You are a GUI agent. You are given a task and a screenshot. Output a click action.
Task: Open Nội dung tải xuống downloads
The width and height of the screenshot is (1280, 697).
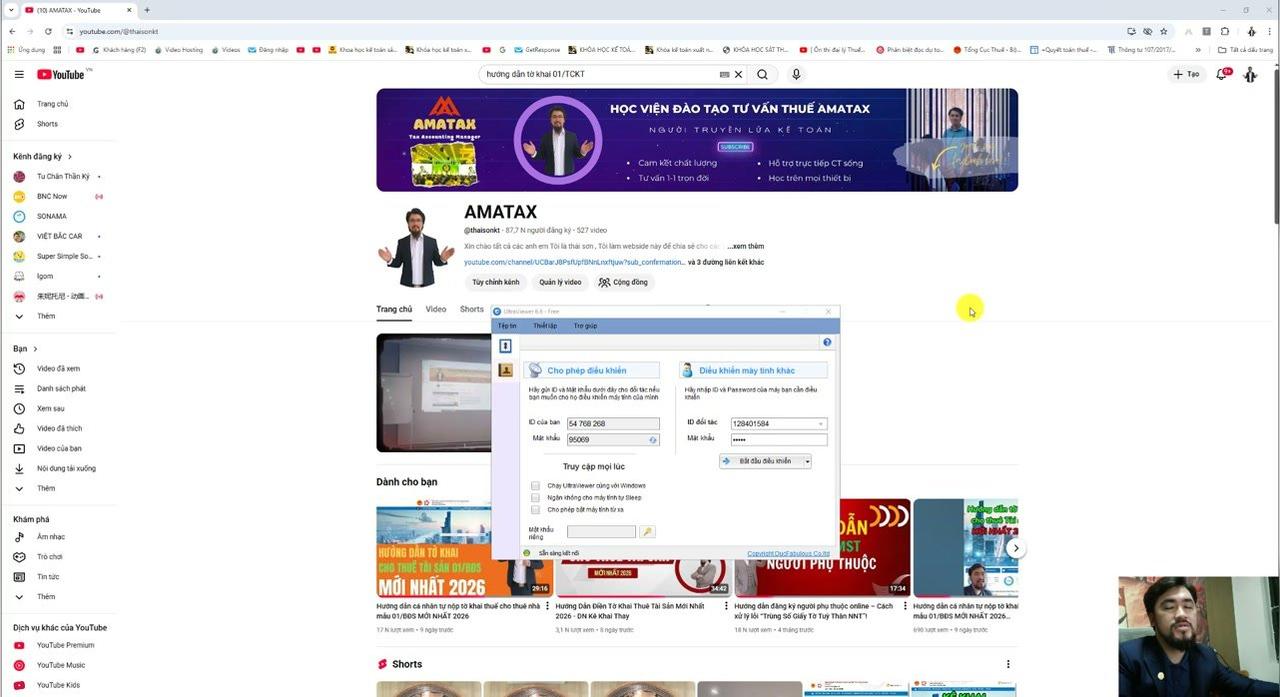[x=66, y=468]
